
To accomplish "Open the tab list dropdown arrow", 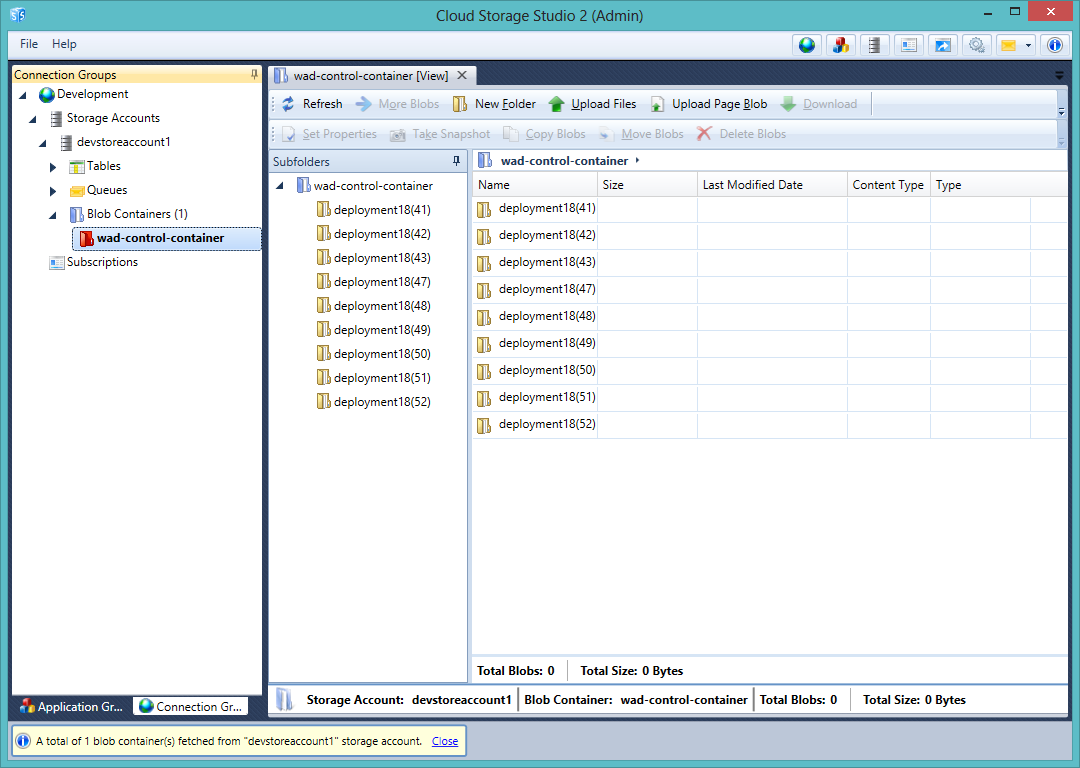I will (1059, 74).
